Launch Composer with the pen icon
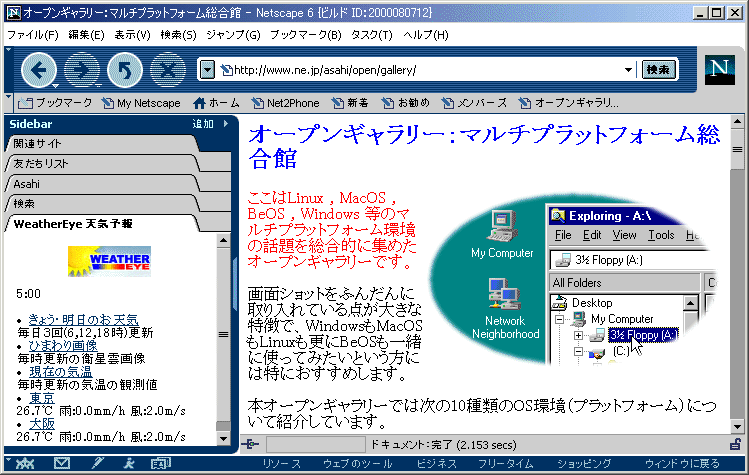The height and width of the screenshot is (475, 749). (97, 463)
